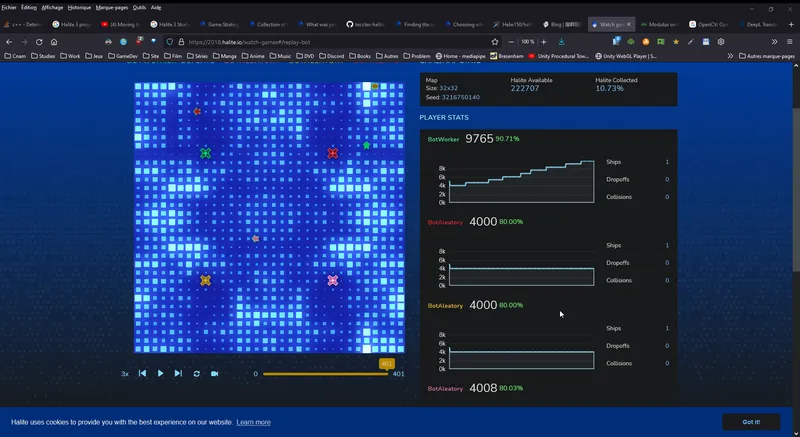The width and height of the screenshot is (800, 437).
Task: Expand hidden bookmarks with chevron
Action: click(730, 56)
